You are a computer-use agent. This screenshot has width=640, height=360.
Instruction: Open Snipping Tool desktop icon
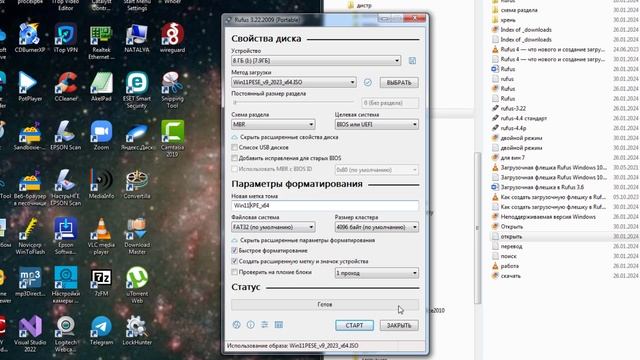(x=173, y=90)
